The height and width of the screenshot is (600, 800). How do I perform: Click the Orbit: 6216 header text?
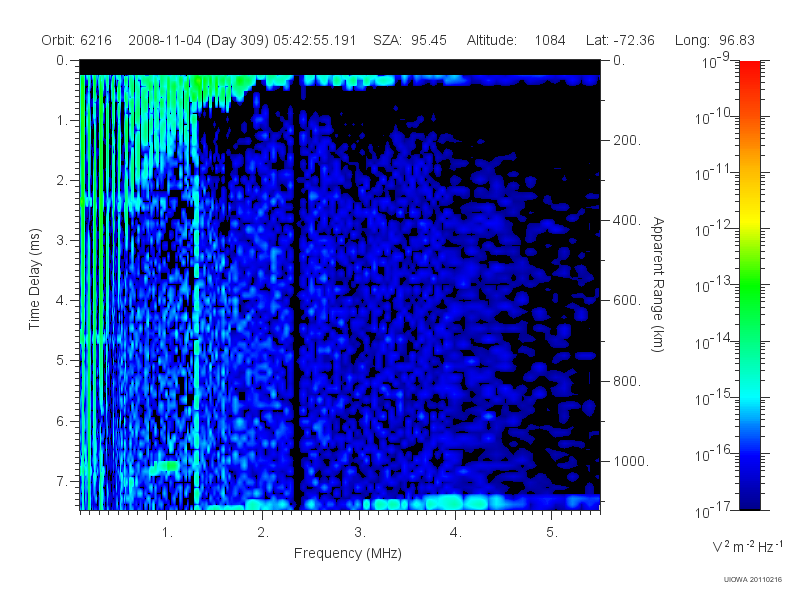pos(77,40)
